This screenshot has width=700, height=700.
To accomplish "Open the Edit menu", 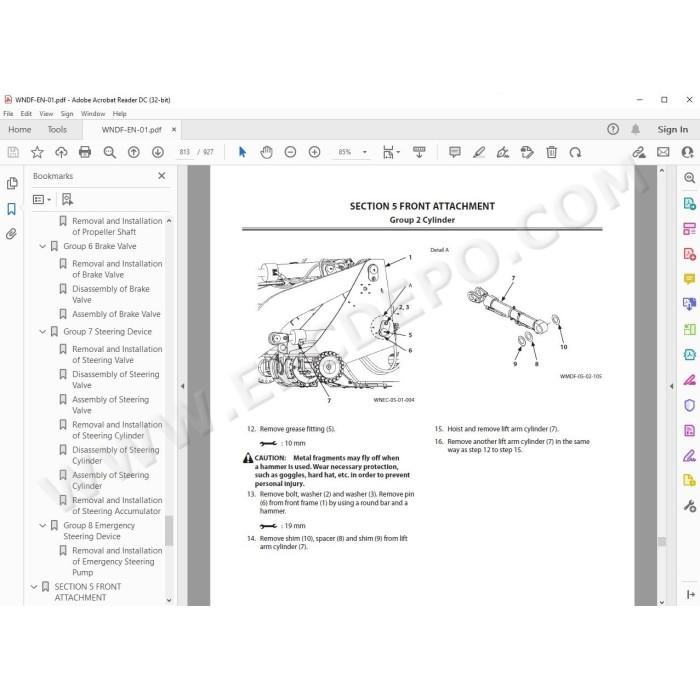I will point(26,114).
